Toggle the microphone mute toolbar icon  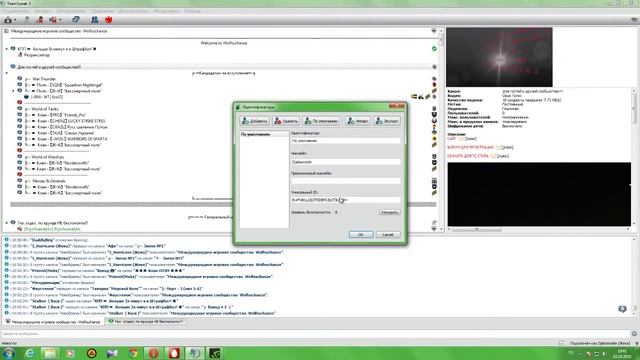point(40,20)
